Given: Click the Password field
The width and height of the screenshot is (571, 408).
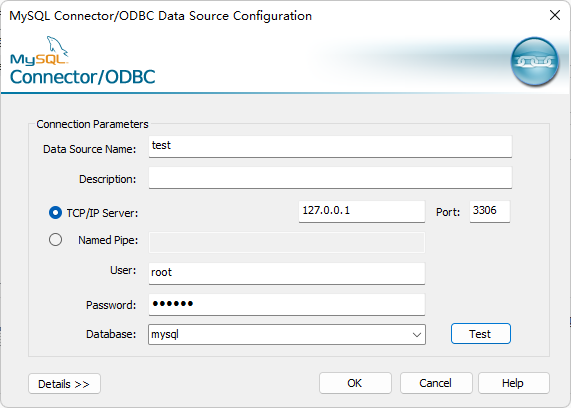Looking at the screenshot, I should tap(287, 305).
